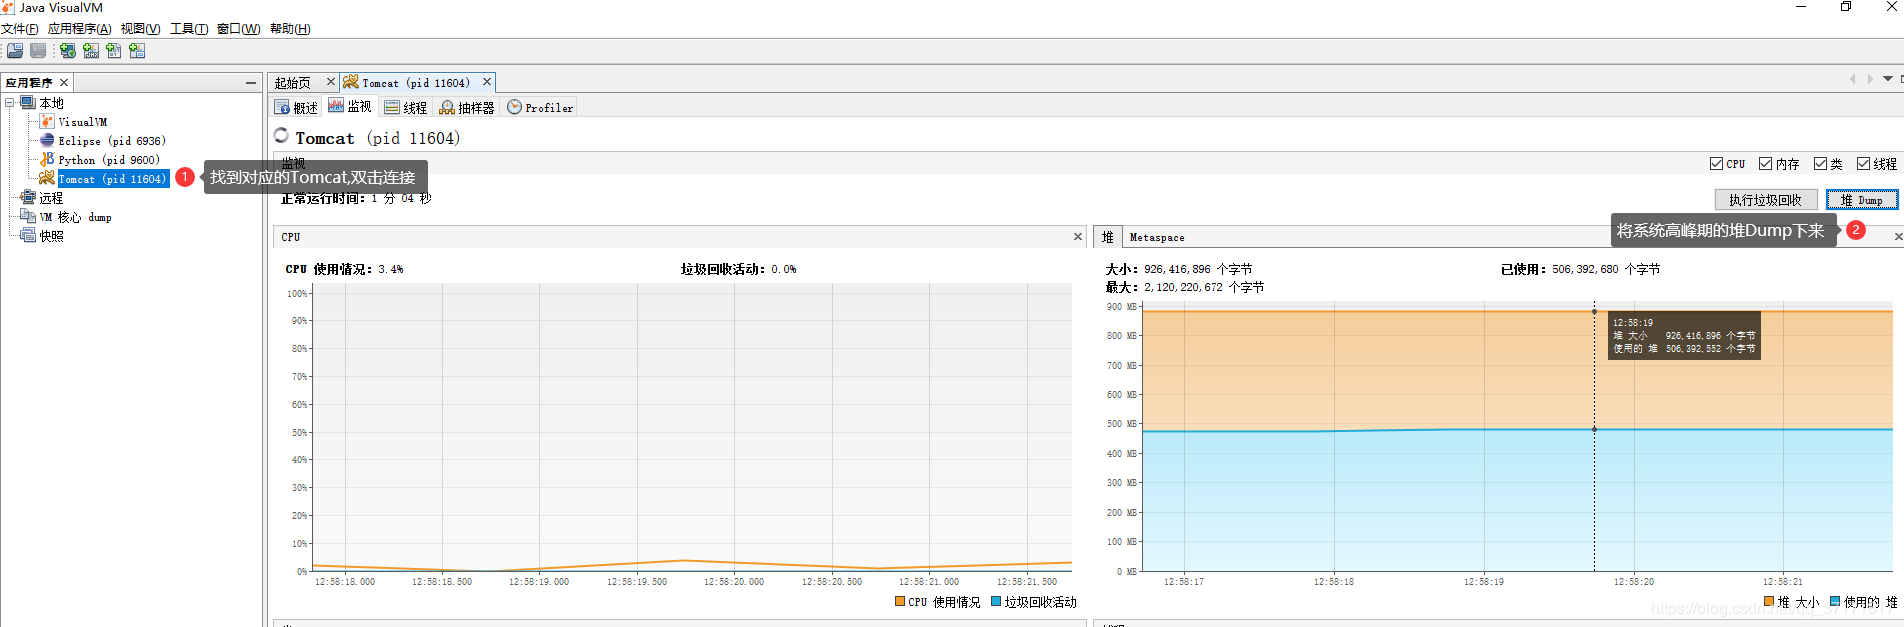Open the 视图(V) menu

click(x=141, y=29)
